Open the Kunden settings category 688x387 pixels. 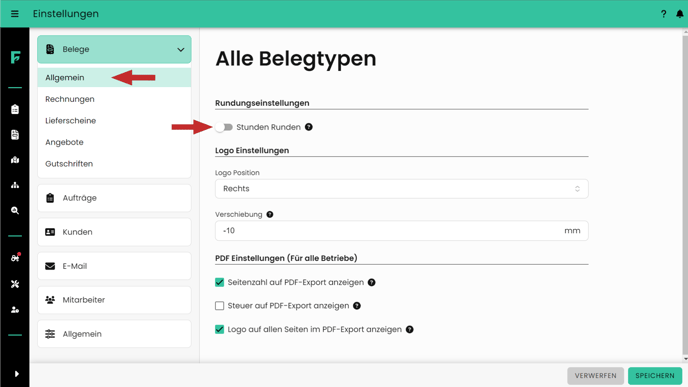coord(114,232)
